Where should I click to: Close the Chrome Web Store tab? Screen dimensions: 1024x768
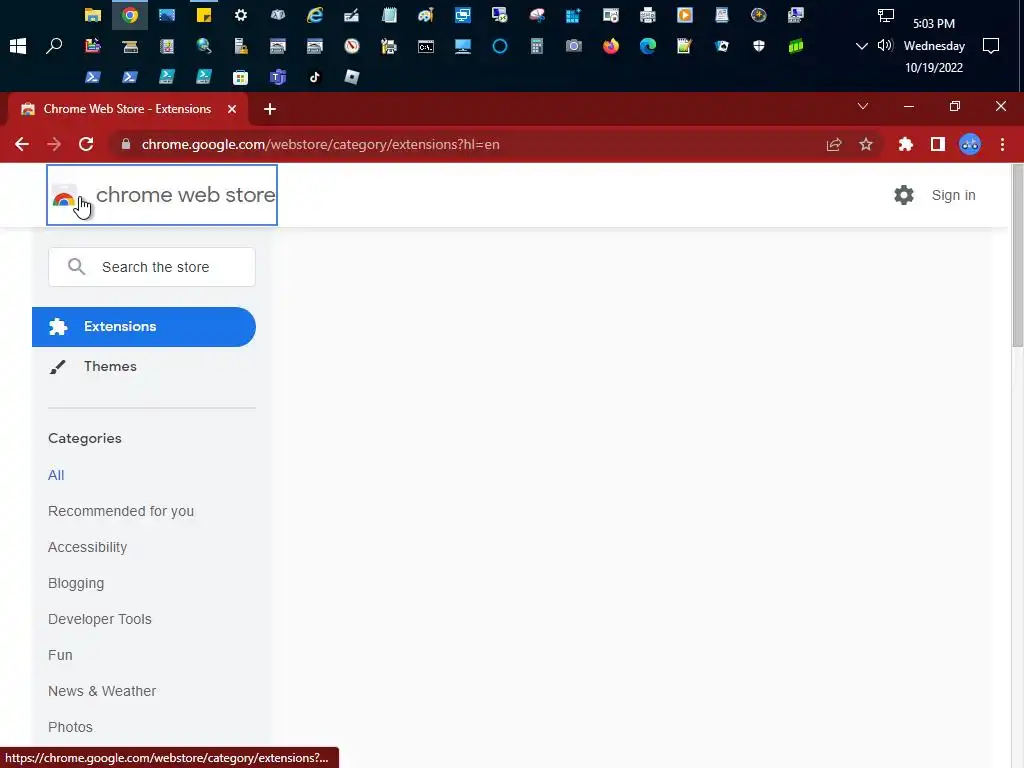coord(232,109)
